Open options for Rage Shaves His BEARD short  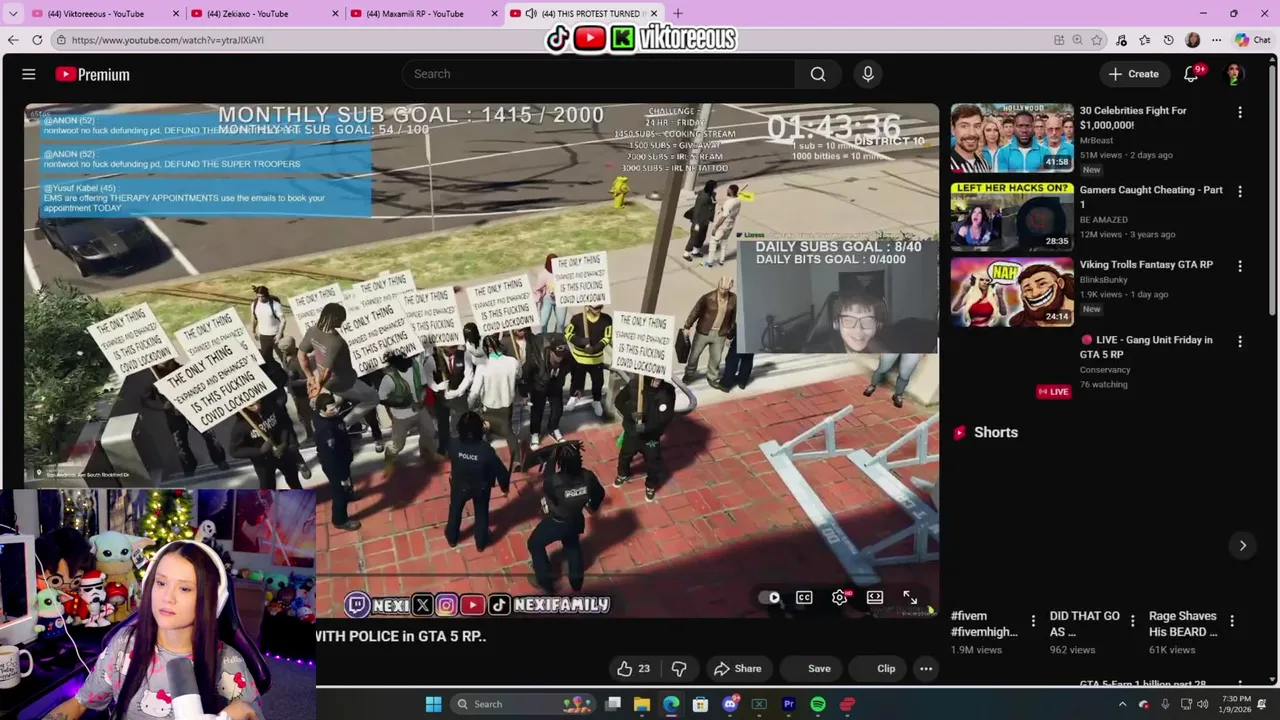point(1231,621)
